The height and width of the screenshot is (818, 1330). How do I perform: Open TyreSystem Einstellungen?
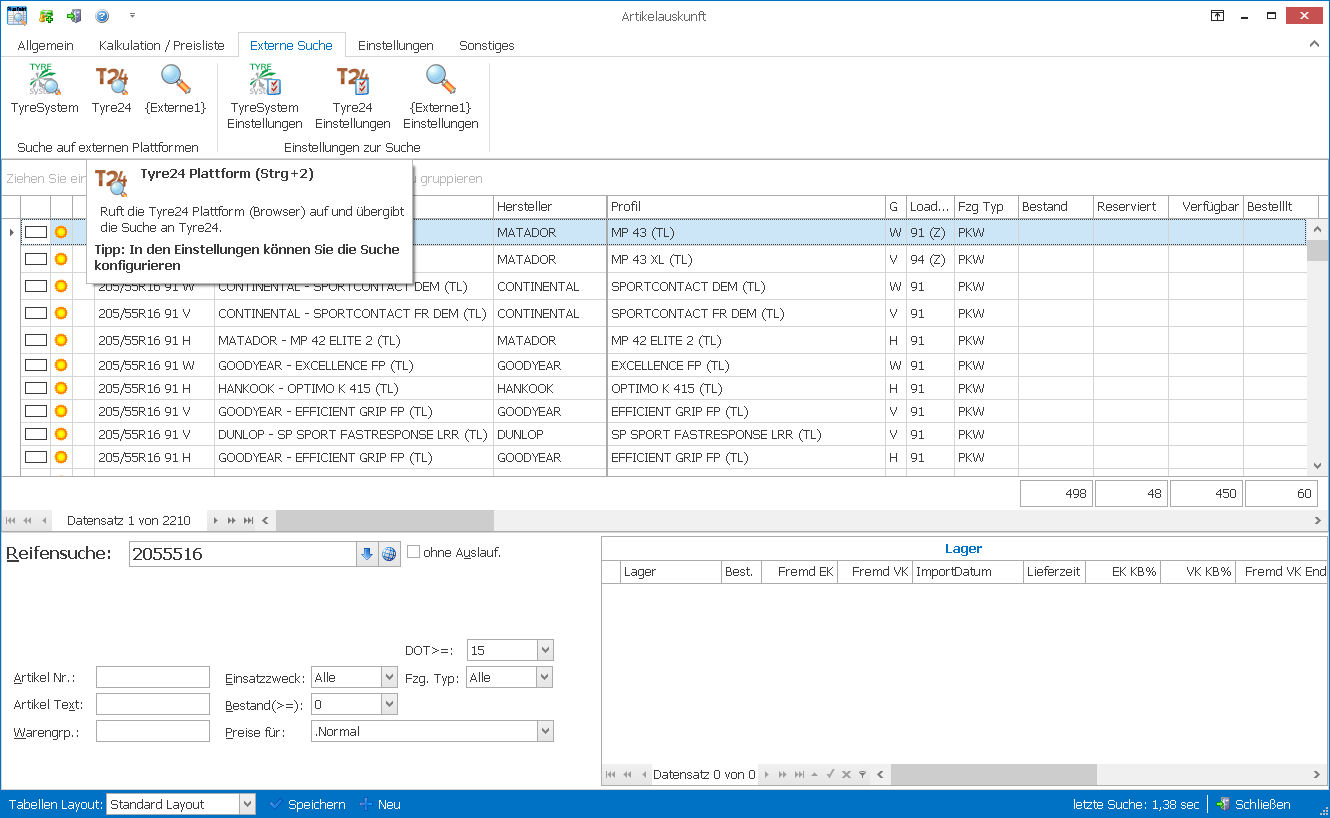tap(265, 97)
